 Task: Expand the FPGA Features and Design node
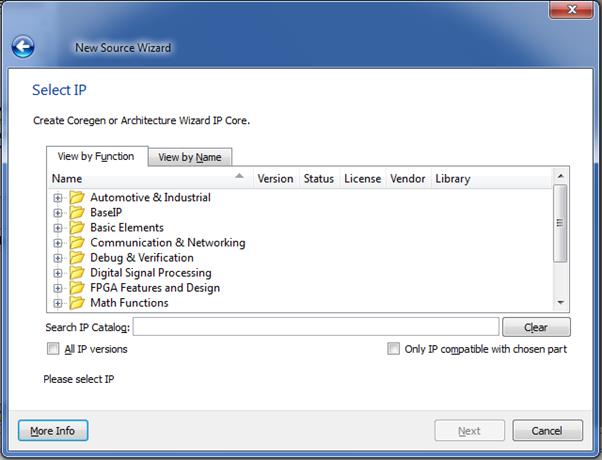58,288
